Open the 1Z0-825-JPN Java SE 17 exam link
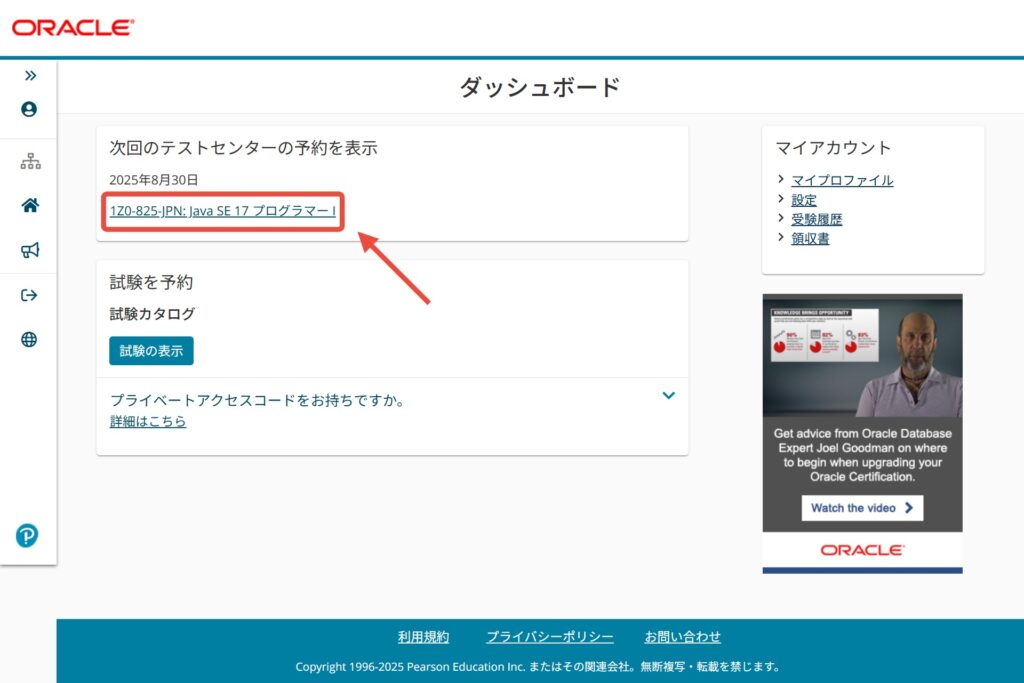This screenshot has width=1024, height=683. tap(222, 211)
